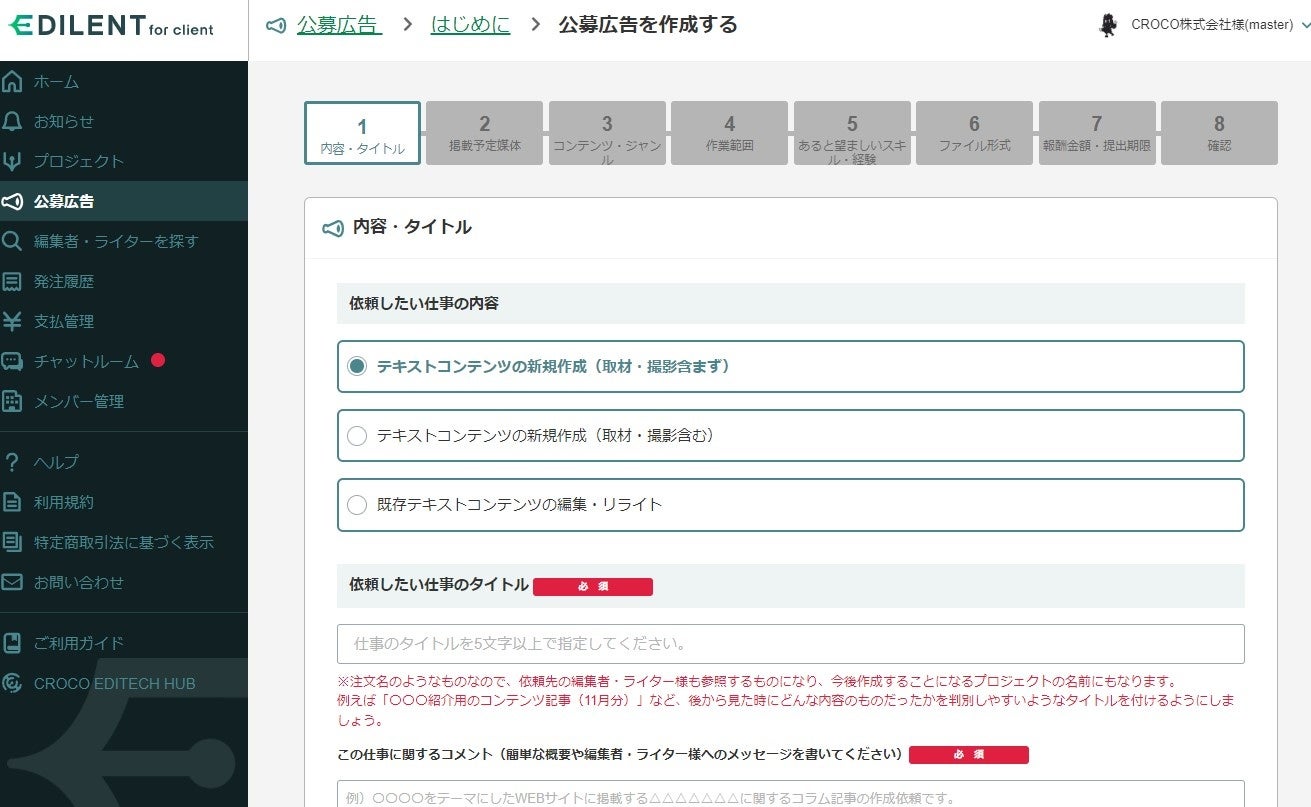This screenshot has width=1311, height=807.
Task: Click the CROCO株式会社様 avatar icon
Action: coord(1108,25)
